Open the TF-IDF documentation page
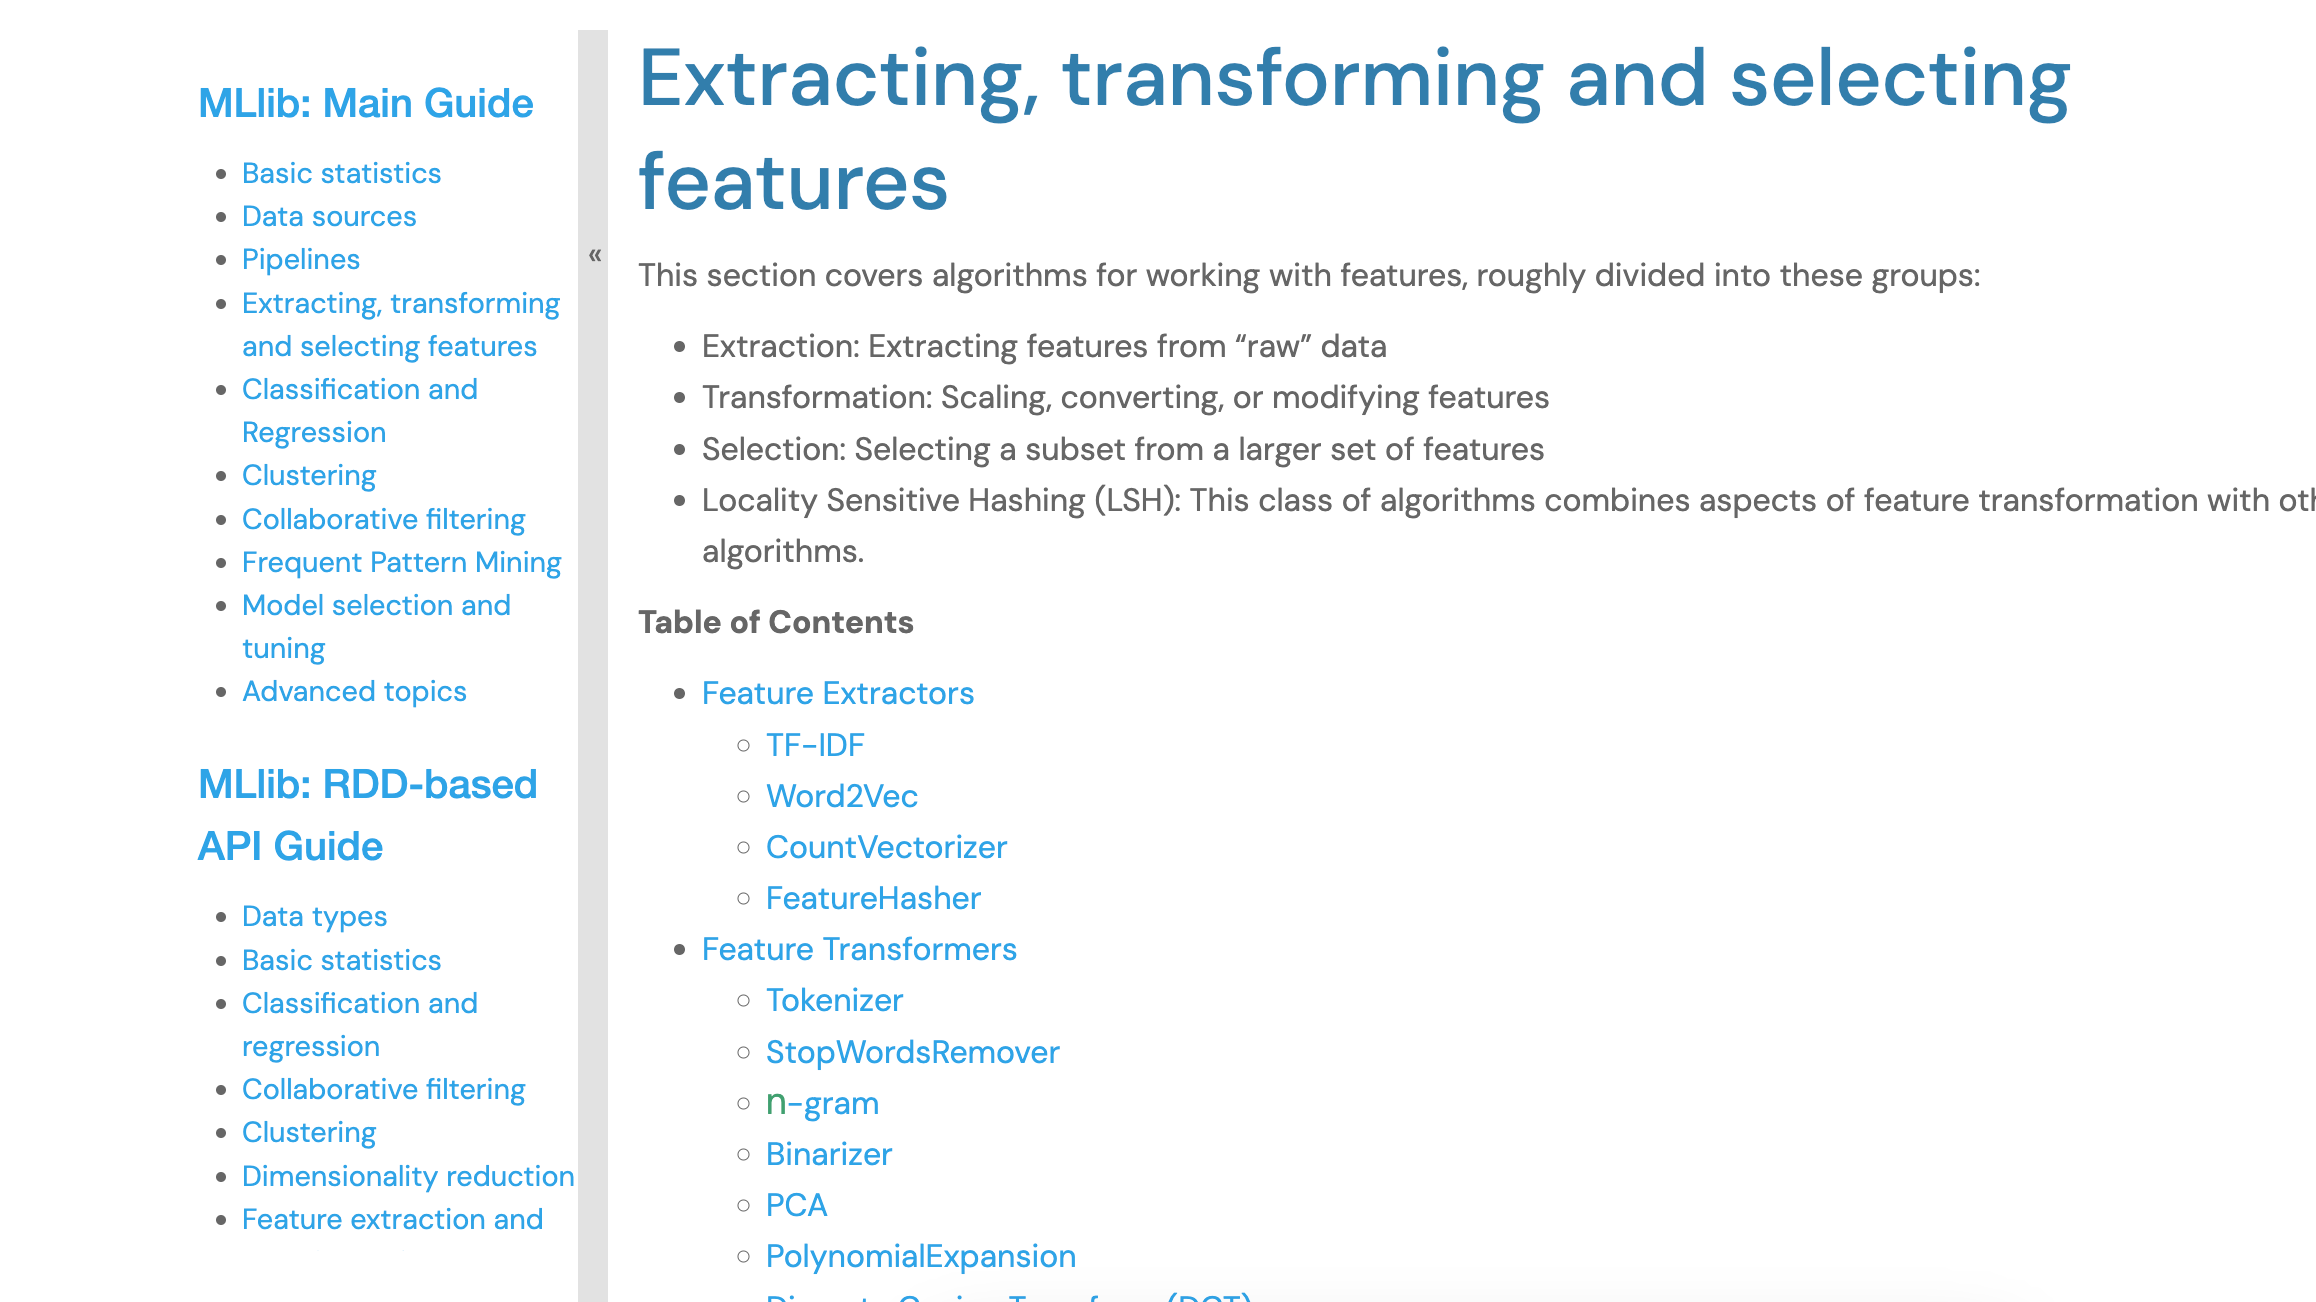2316x1302 pixels. (813, 744)
